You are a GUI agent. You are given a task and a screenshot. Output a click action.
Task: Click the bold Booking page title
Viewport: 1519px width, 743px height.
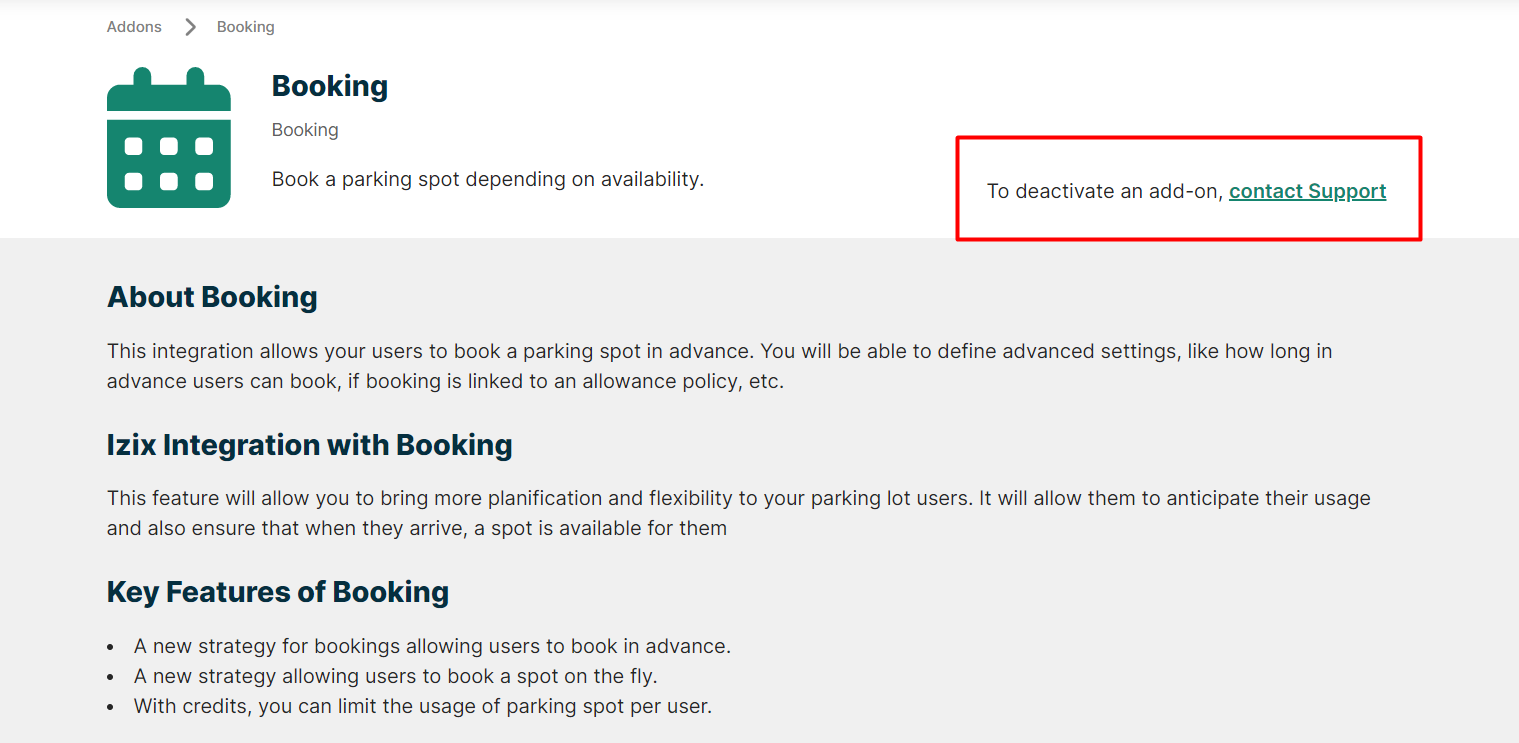coord(330,86)
